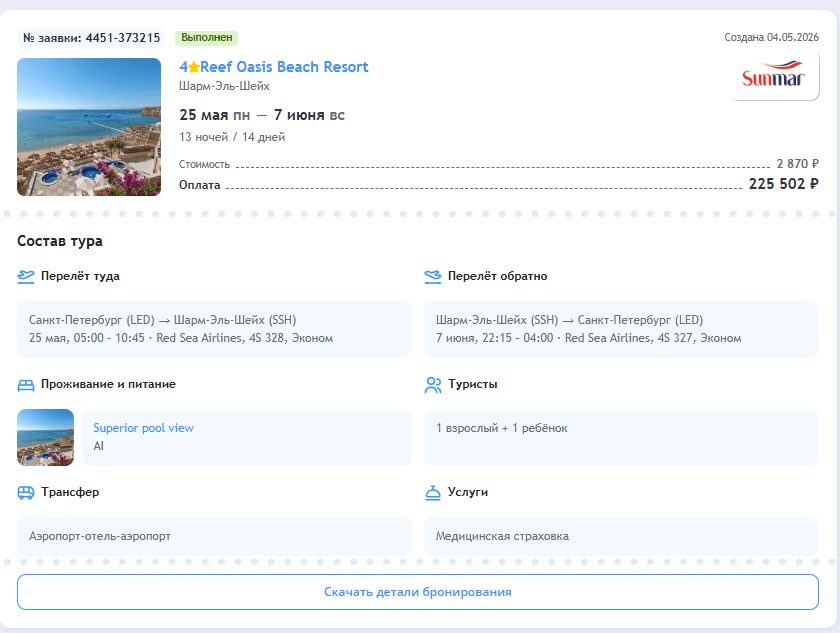Click the Стоимость amount 2 870 ₽

tap(798, 164)
